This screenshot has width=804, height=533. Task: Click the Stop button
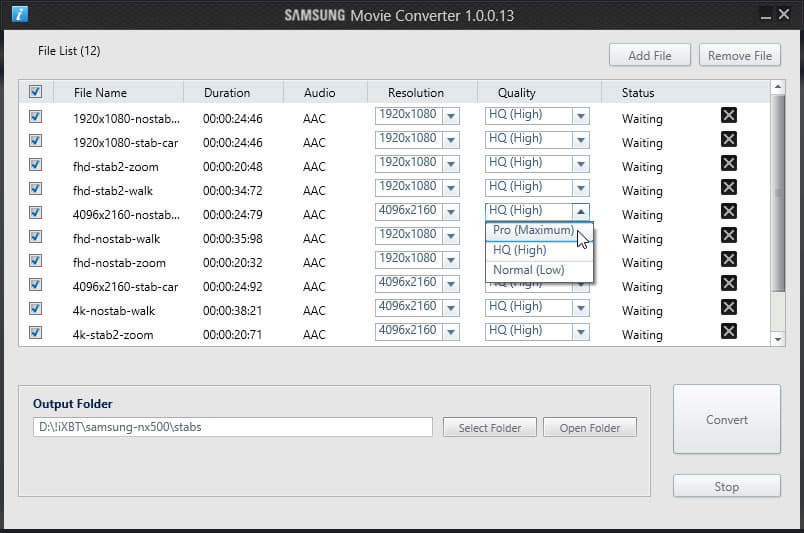click(x=727, y=486)
